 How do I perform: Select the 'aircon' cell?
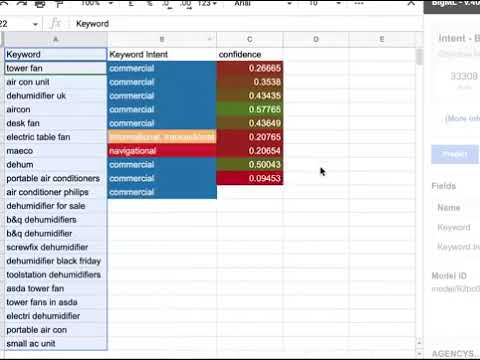tap(55, 109)
